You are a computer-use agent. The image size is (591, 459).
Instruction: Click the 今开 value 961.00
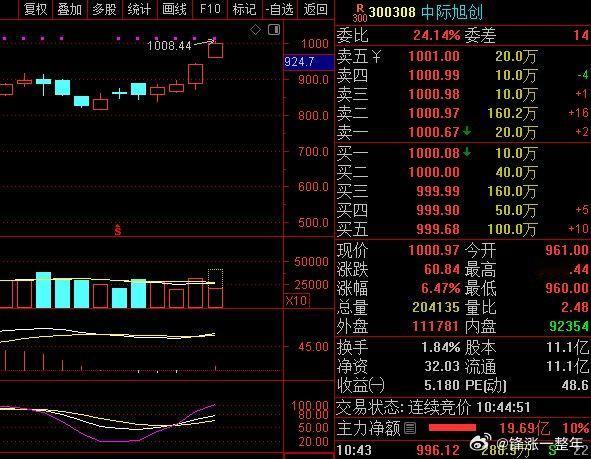[567, 250]
